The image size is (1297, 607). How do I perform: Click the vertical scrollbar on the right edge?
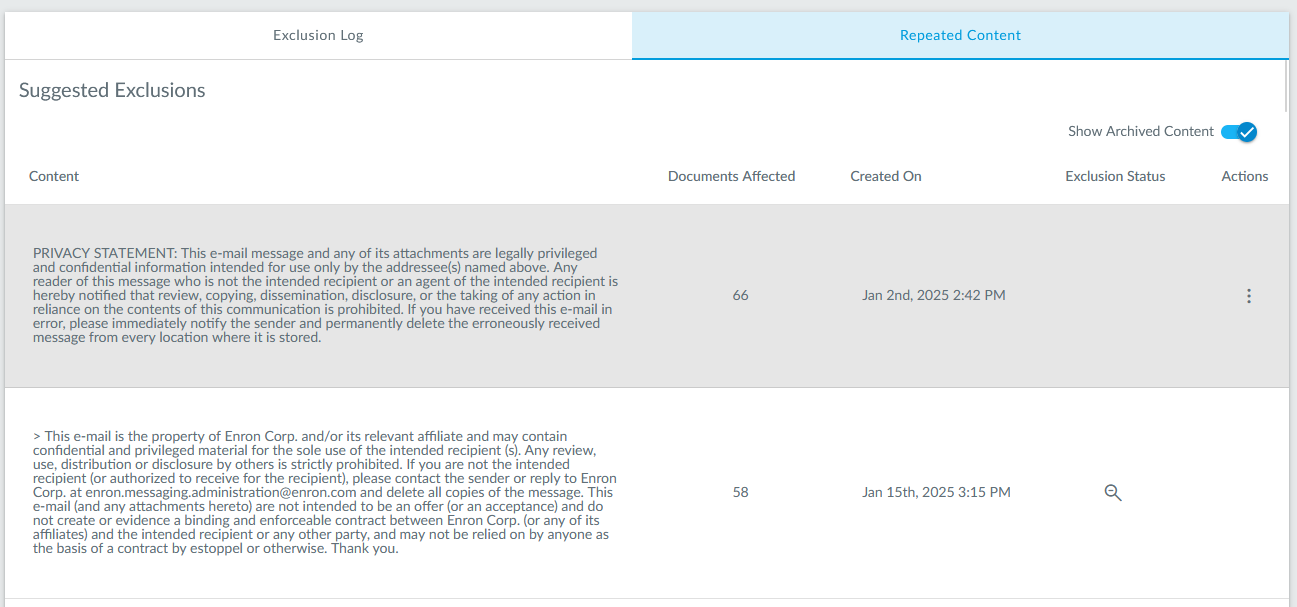(x=1287, y=85)
